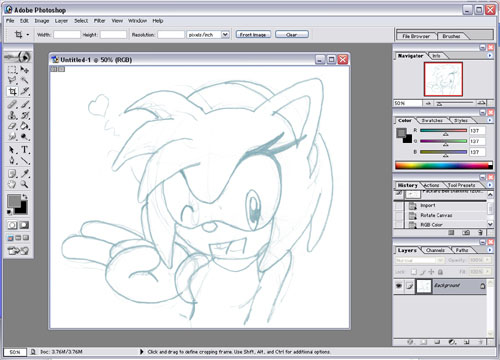Click the foreground color swatch in toolbox
Viewport: 500px width, 360px height.
[14, 201]
